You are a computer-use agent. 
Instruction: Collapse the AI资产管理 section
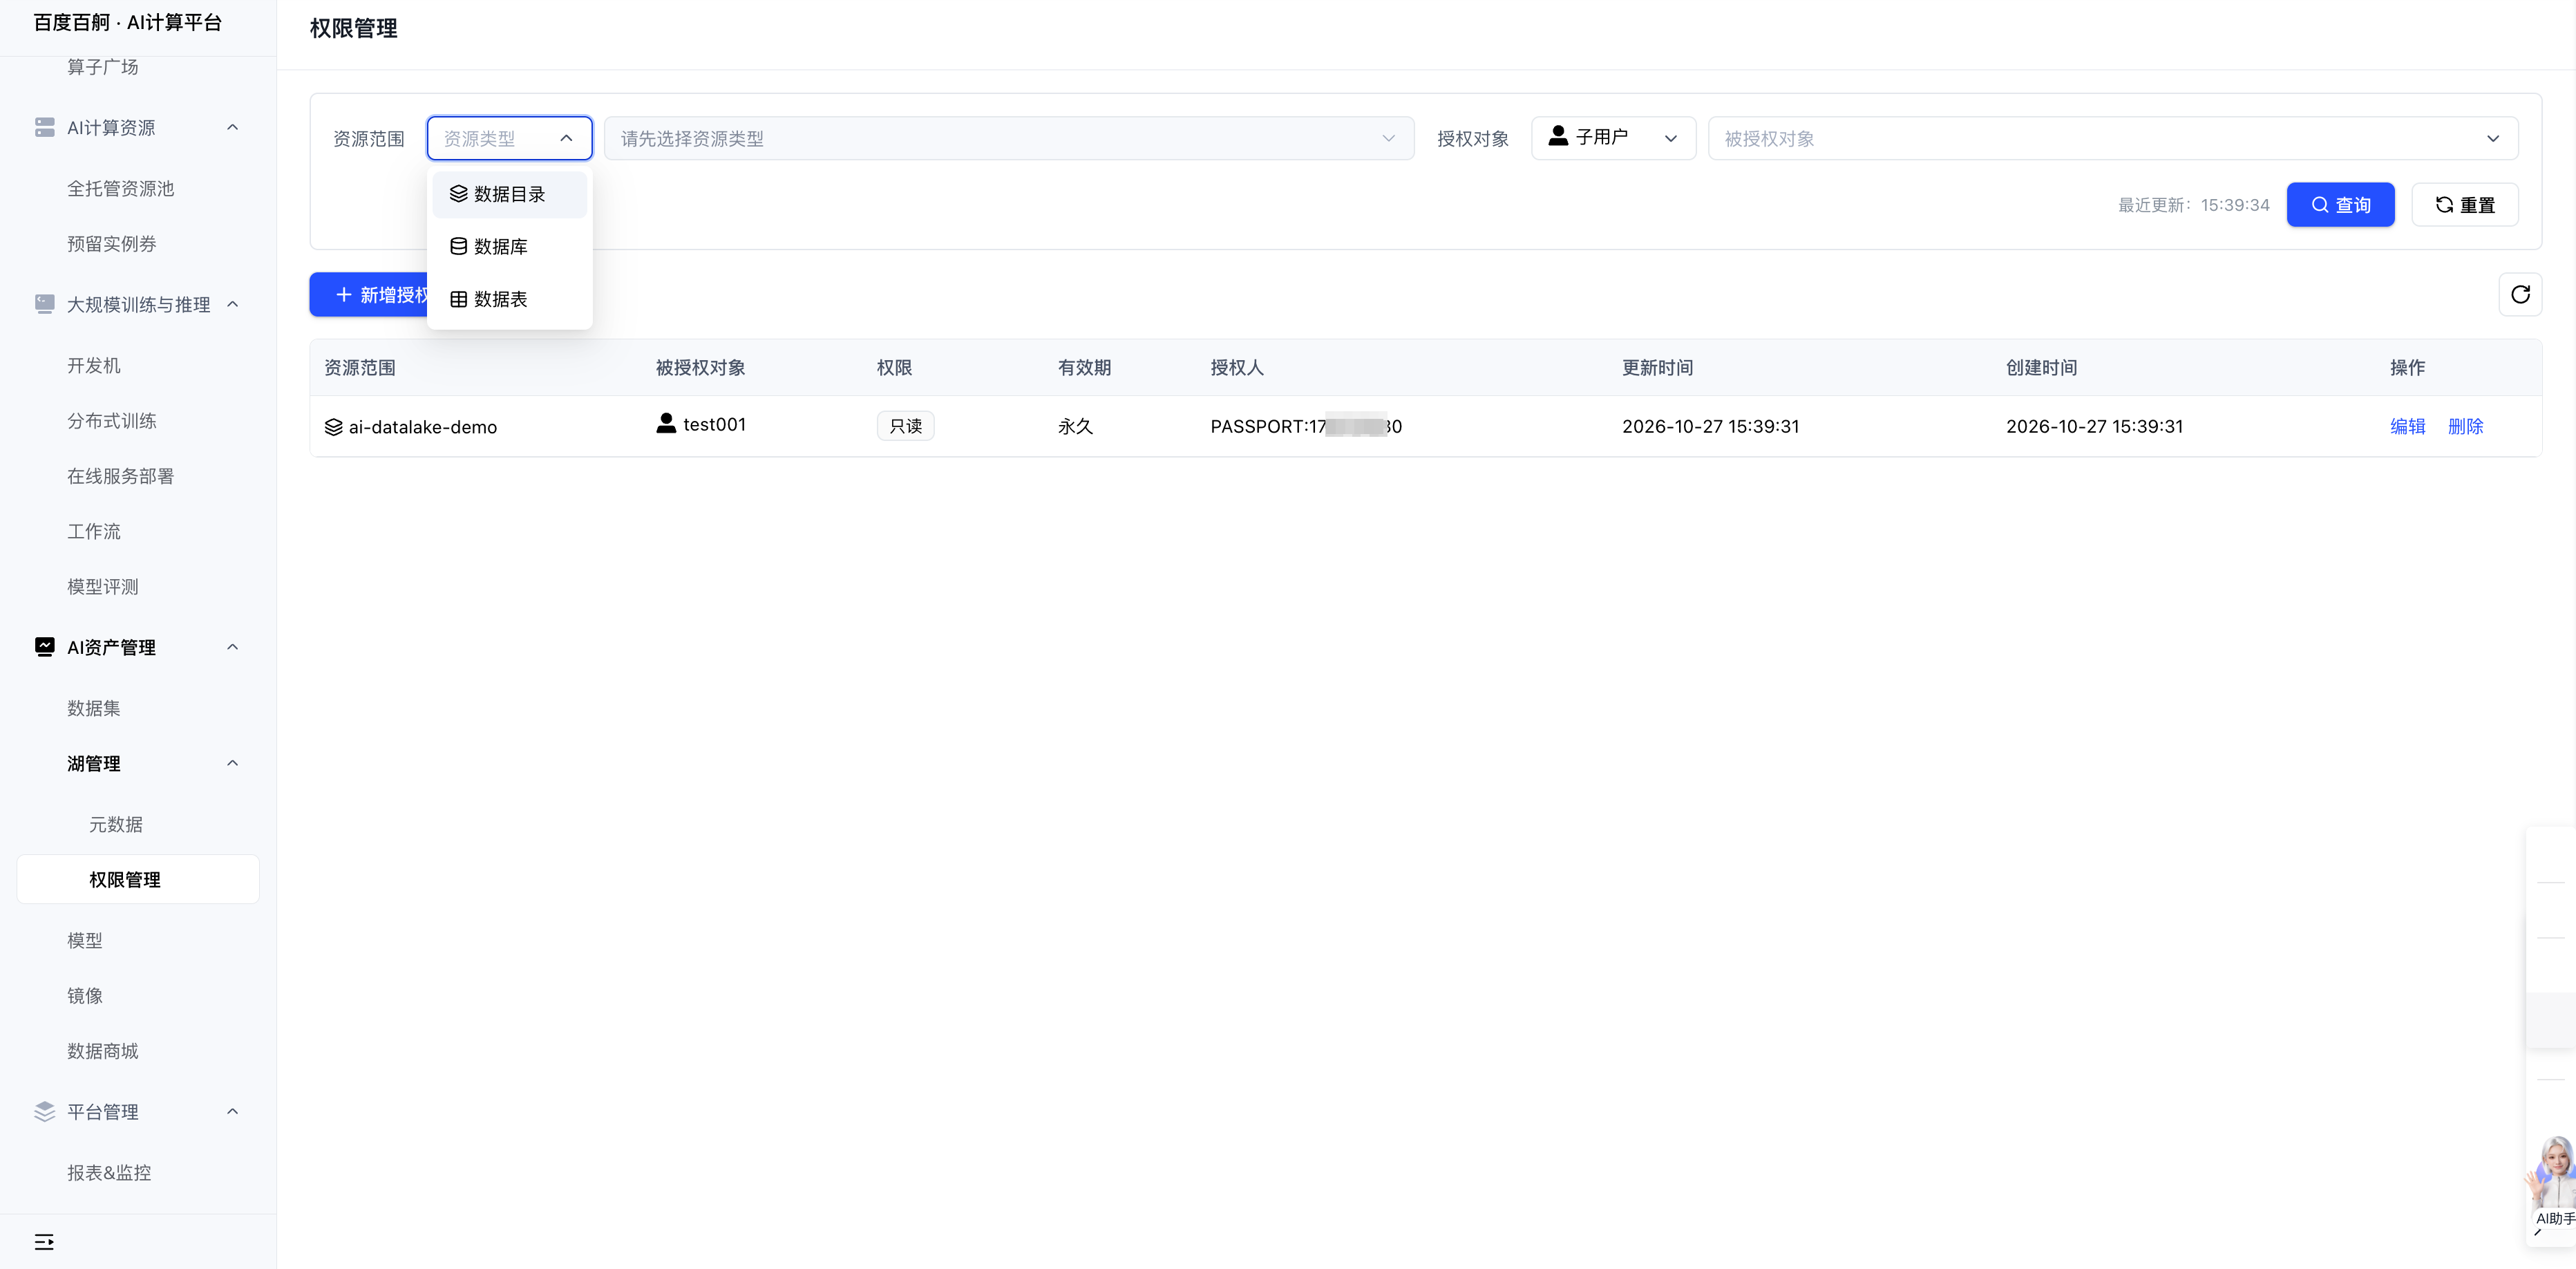pyautogui.click(x=232, y=647)
